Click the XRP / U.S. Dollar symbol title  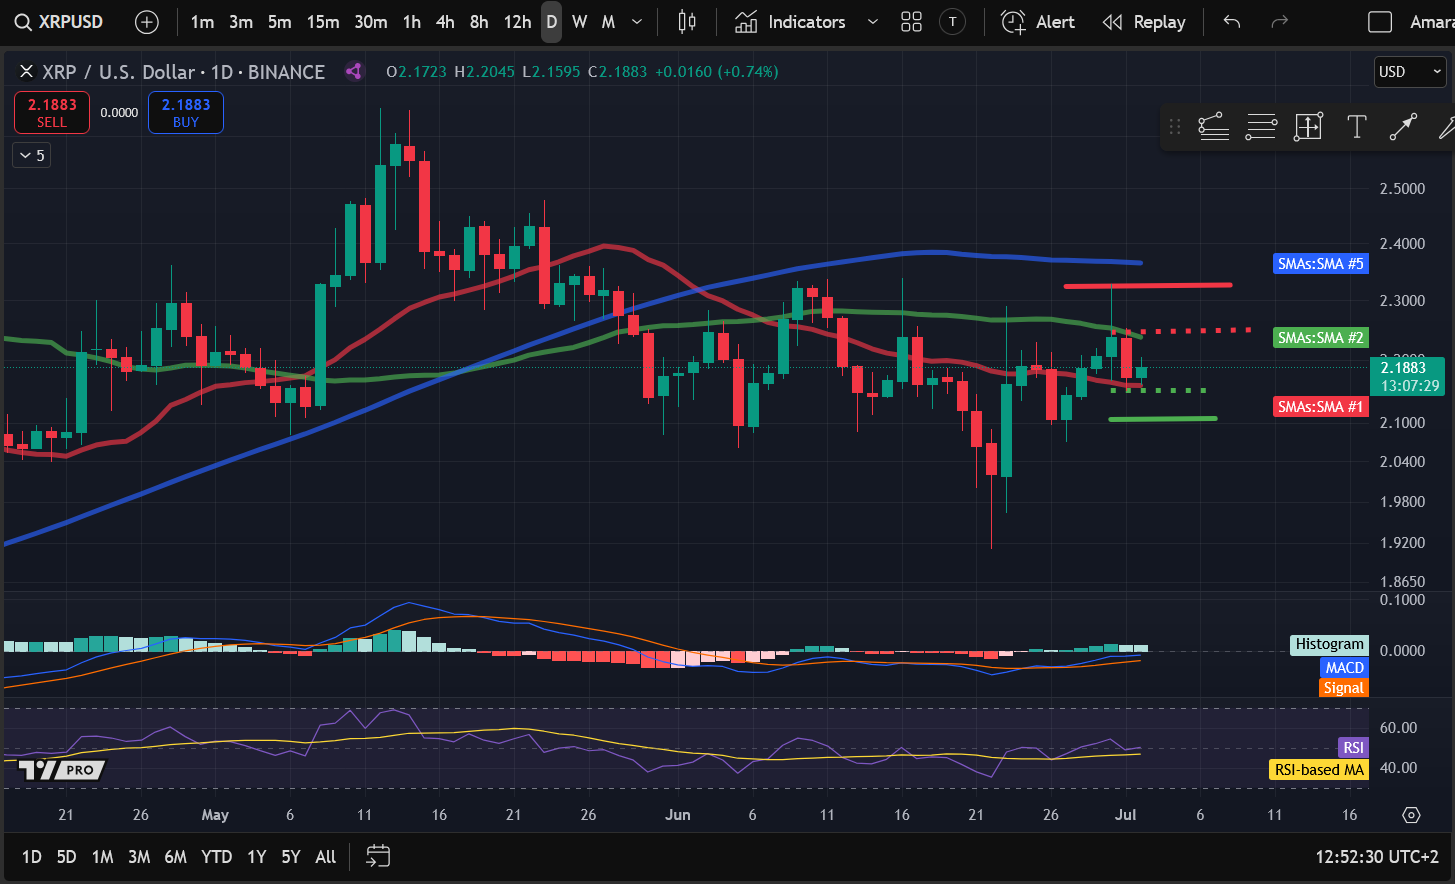pyautogui.click(x=183, y=72)
